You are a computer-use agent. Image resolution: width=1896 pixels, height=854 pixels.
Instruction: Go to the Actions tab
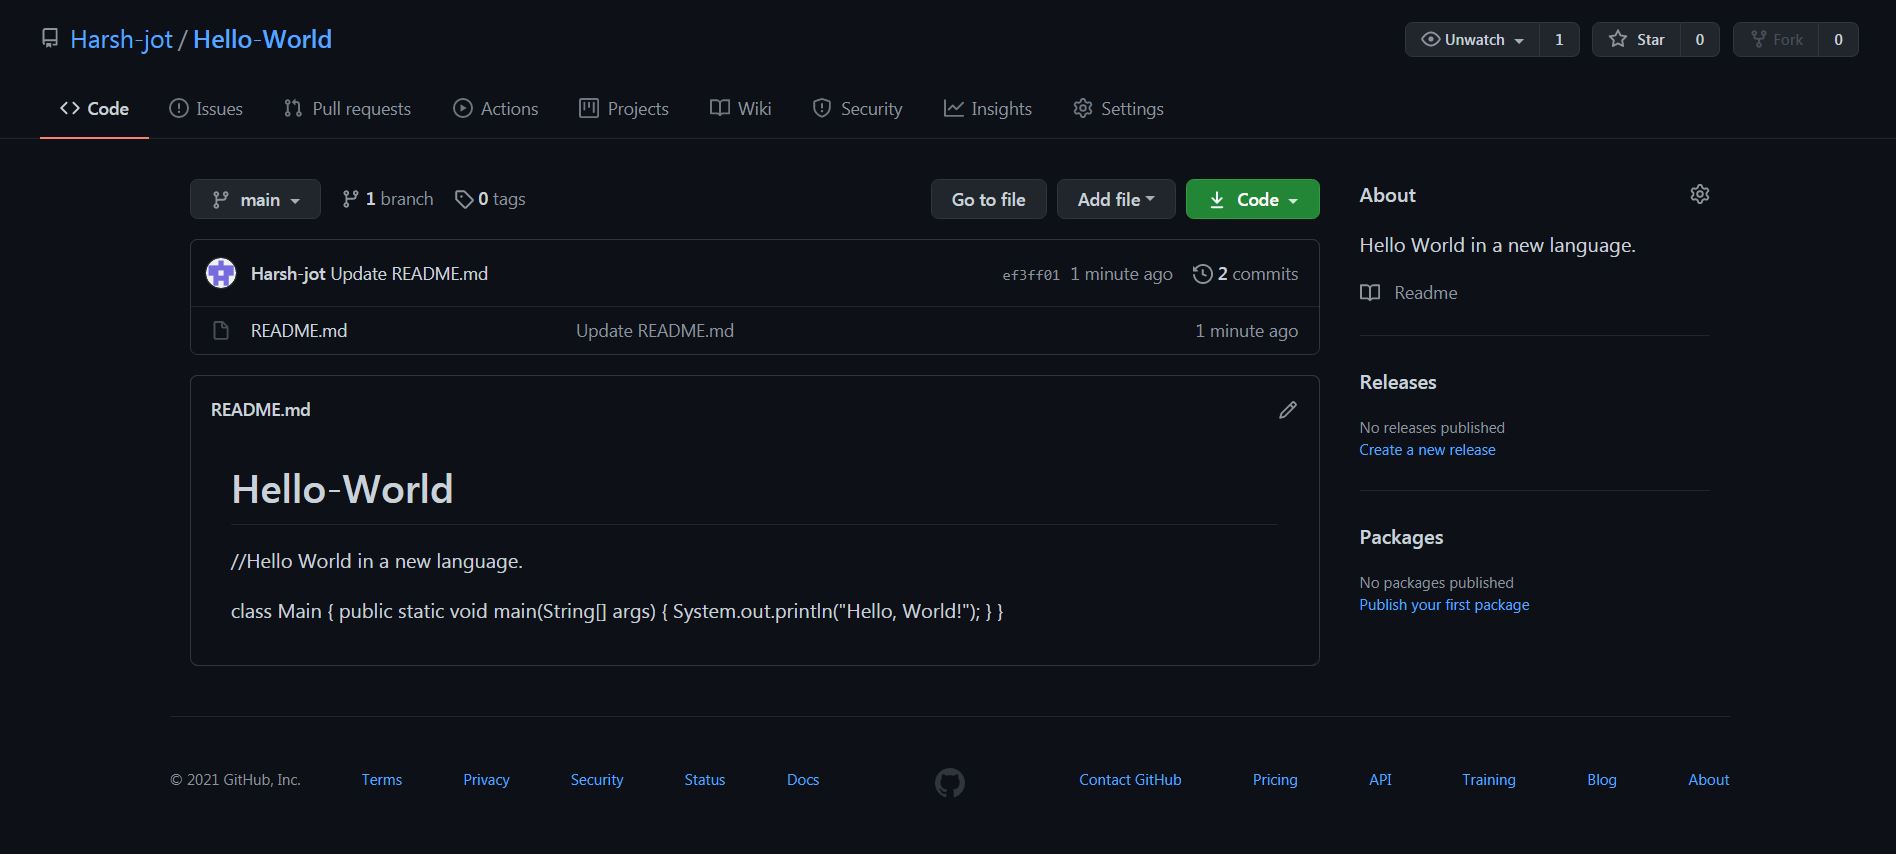[496, 108]
